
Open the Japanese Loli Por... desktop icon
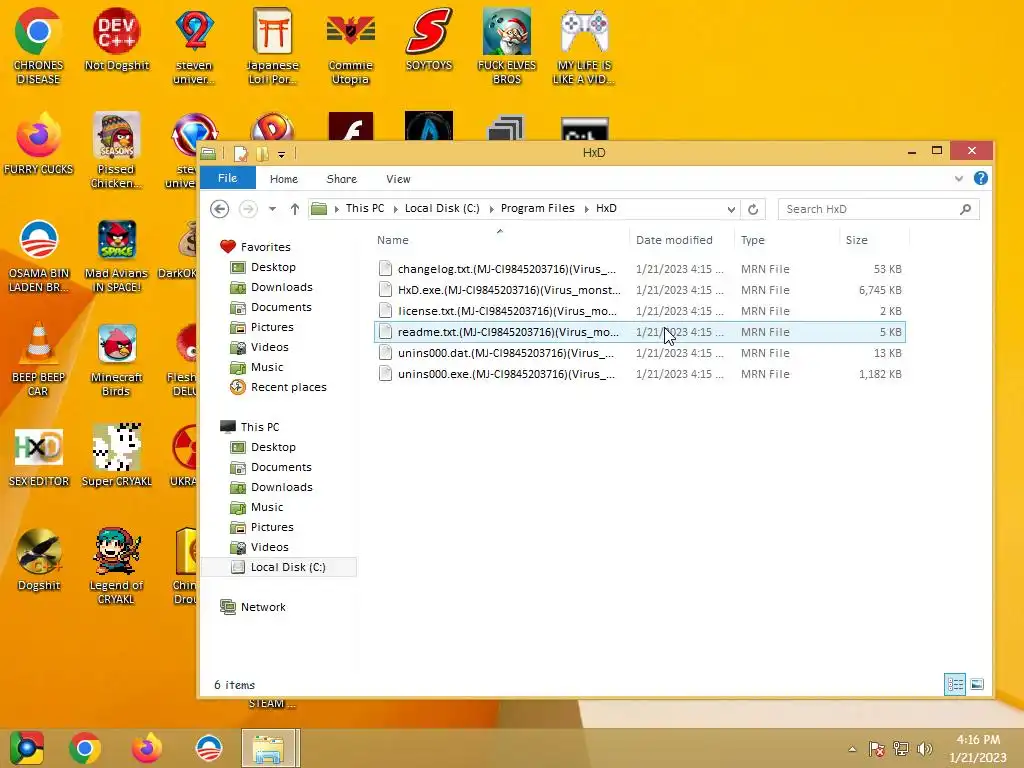272,46
